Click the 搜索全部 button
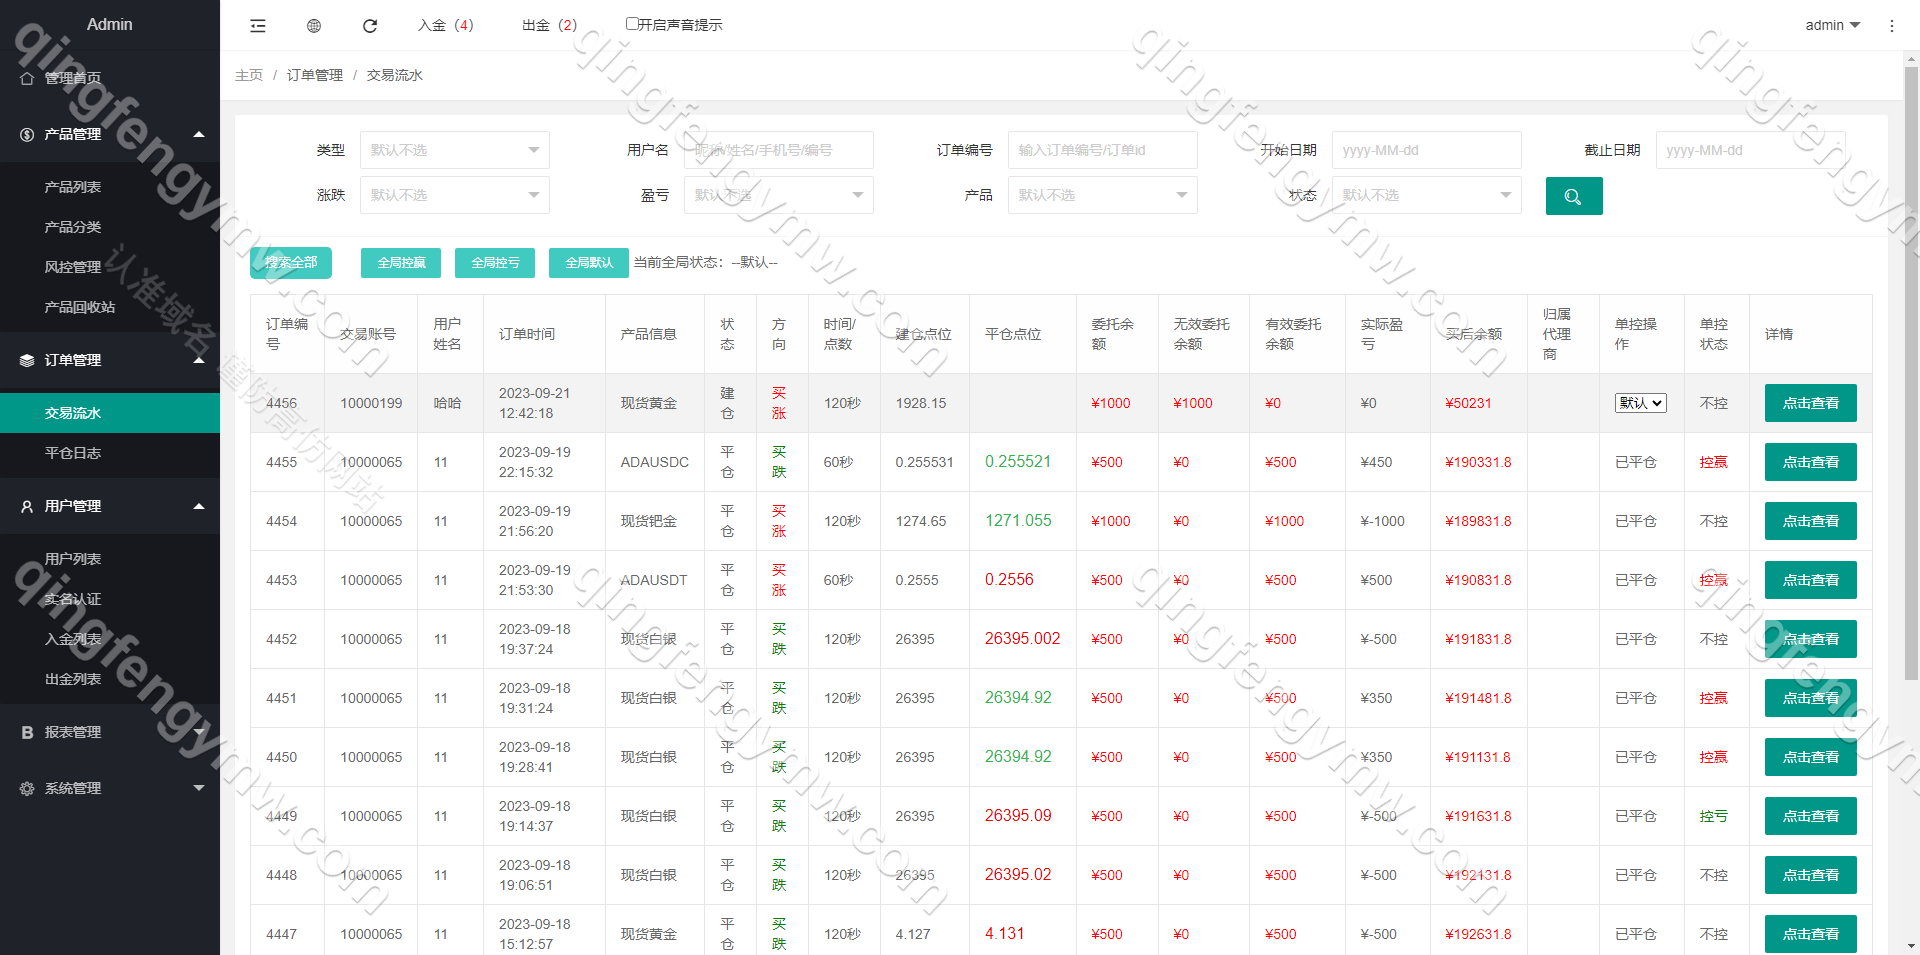The image size is (1920, 955). tap(291, 263)
